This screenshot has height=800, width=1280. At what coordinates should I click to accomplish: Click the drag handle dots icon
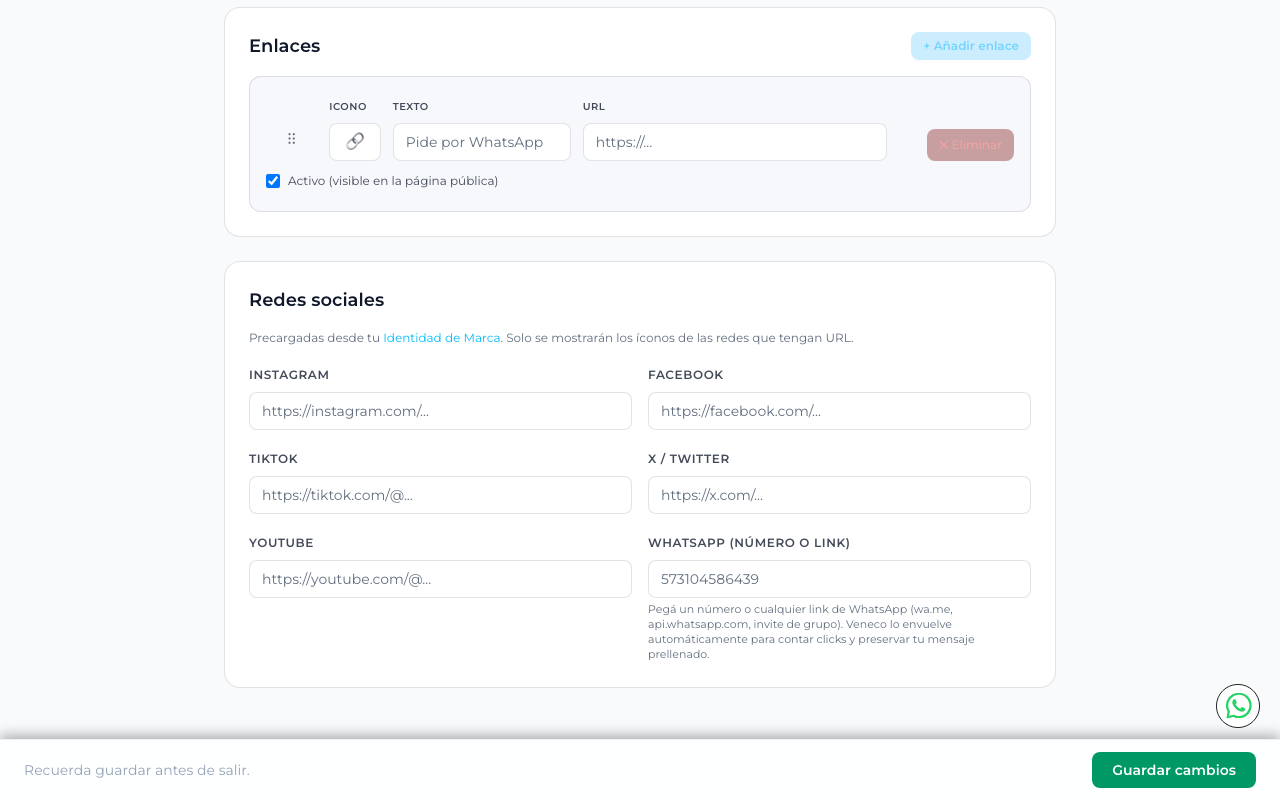tap(292, 139)
